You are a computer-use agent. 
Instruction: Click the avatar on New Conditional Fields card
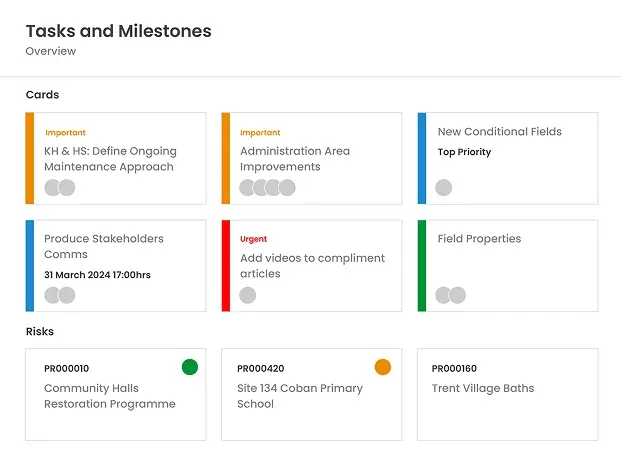pyautogui.click(x=444, y=187)
